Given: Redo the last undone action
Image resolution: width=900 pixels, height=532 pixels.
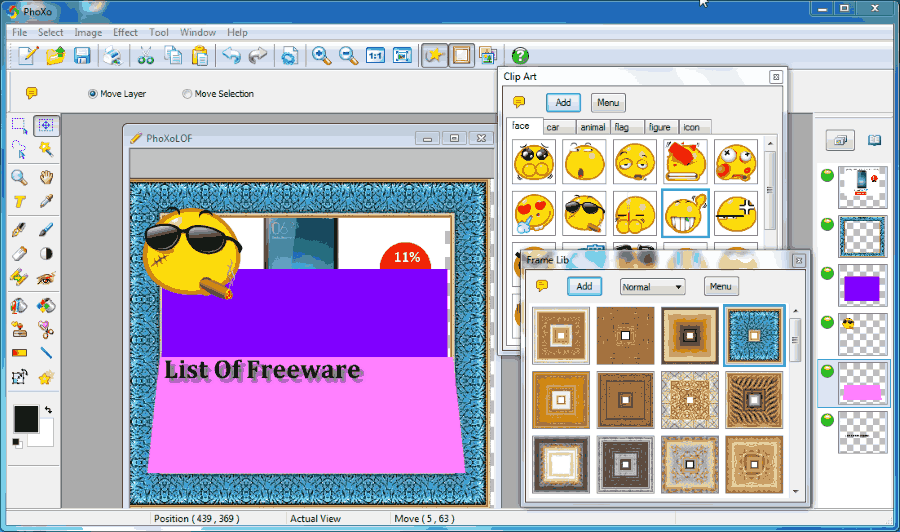Looking at the screenshot, I should (x=258, y=56).
